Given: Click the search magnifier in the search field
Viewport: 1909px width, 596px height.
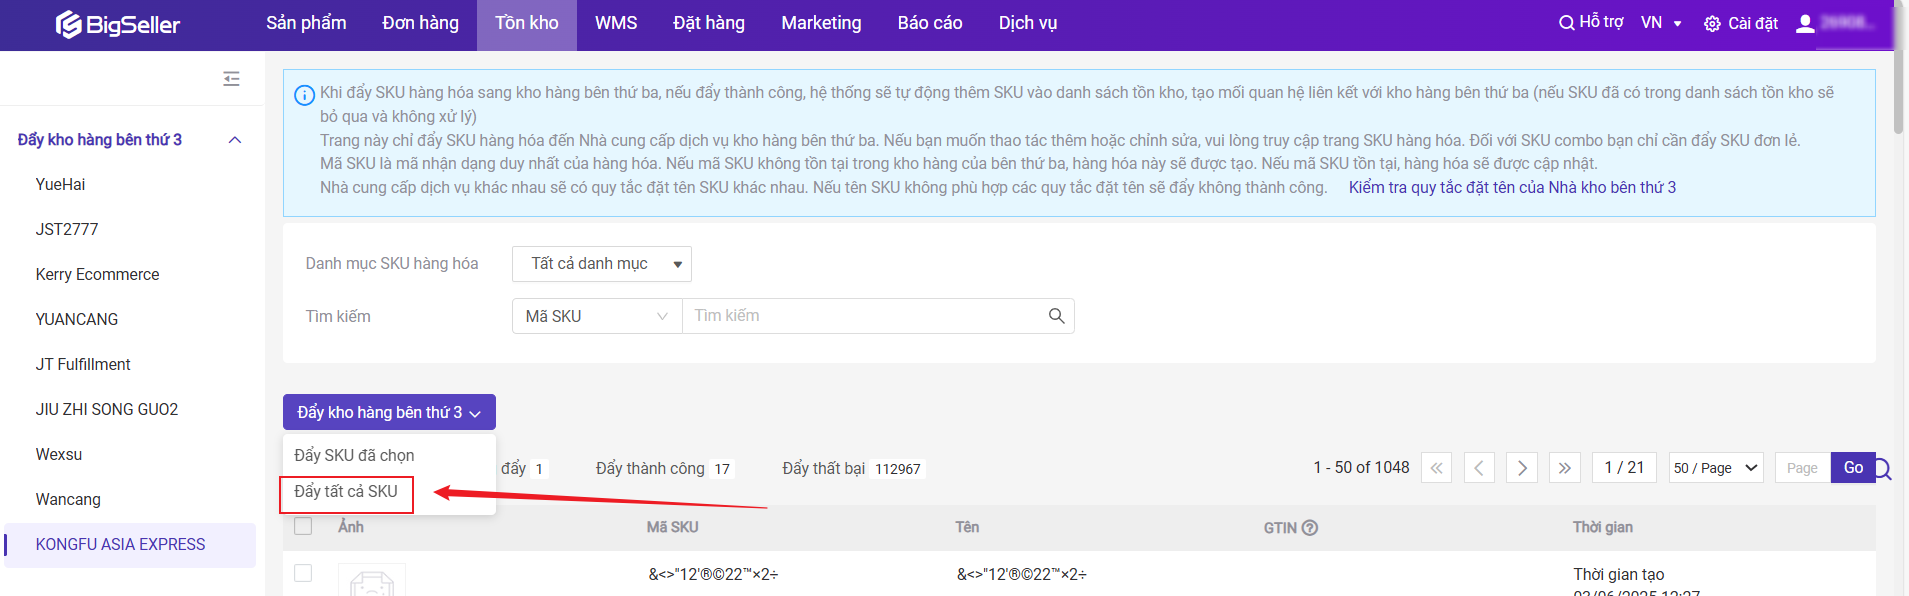Looking at the screenshot, I should coord(1056,316).
